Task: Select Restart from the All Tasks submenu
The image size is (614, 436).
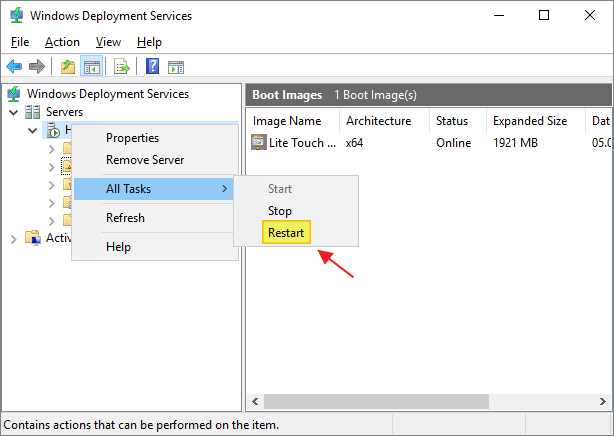Action: (x=286, y=233)
